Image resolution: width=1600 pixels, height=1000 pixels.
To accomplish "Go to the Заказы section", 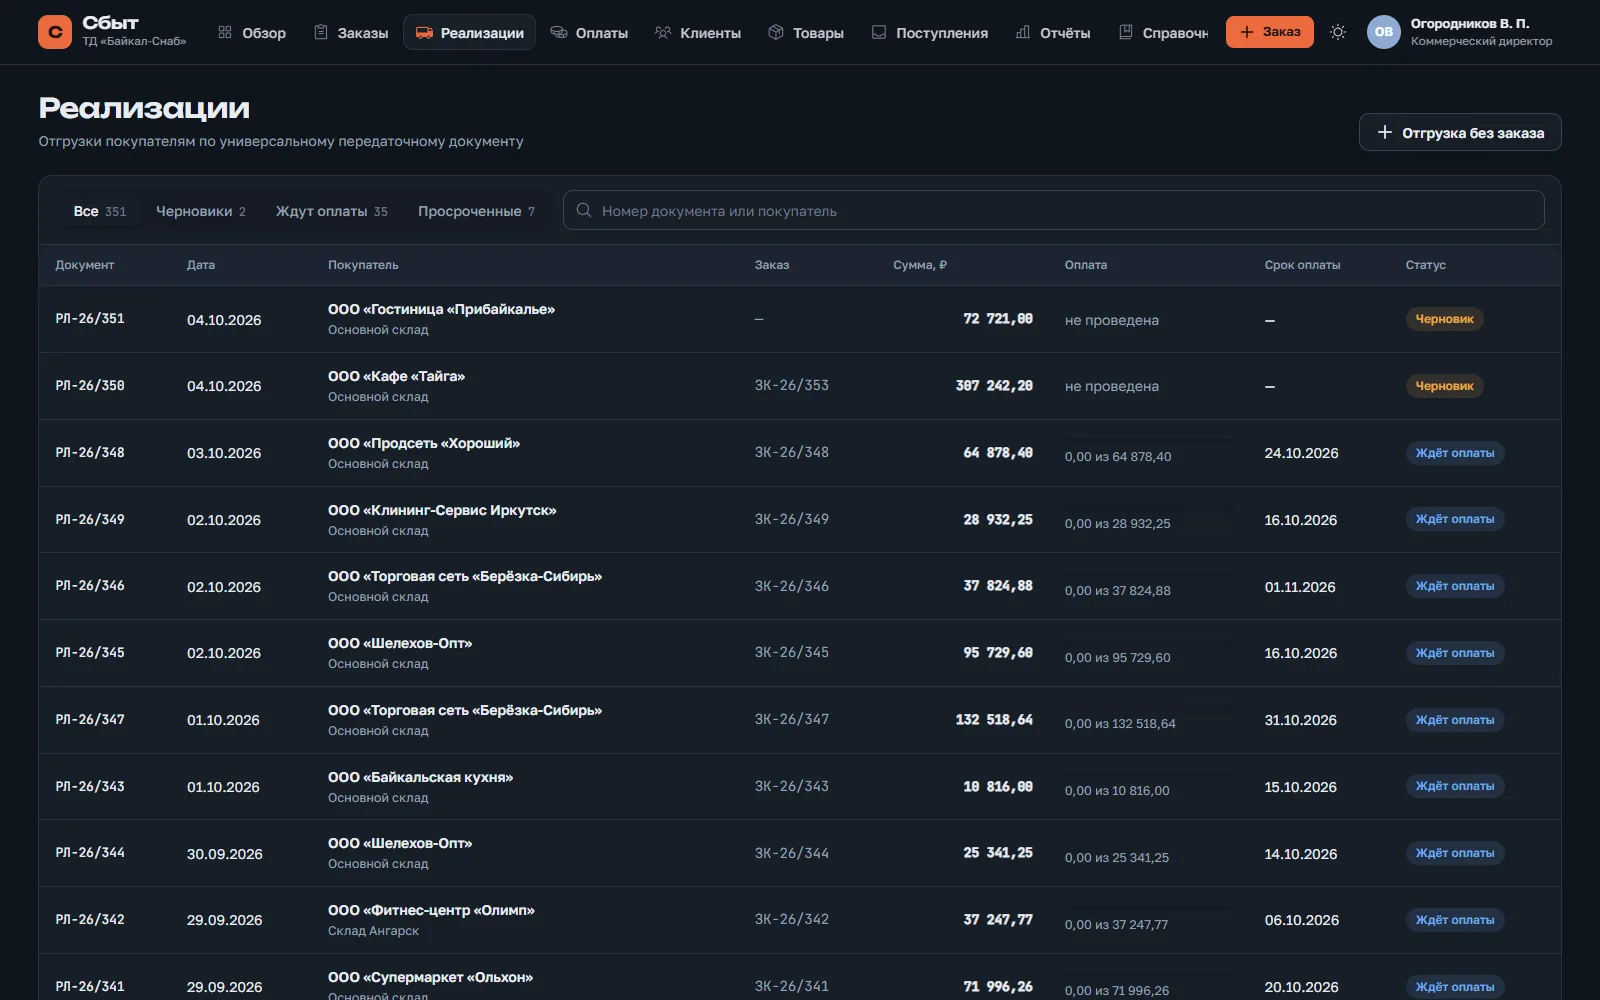I will coord(351,32).
